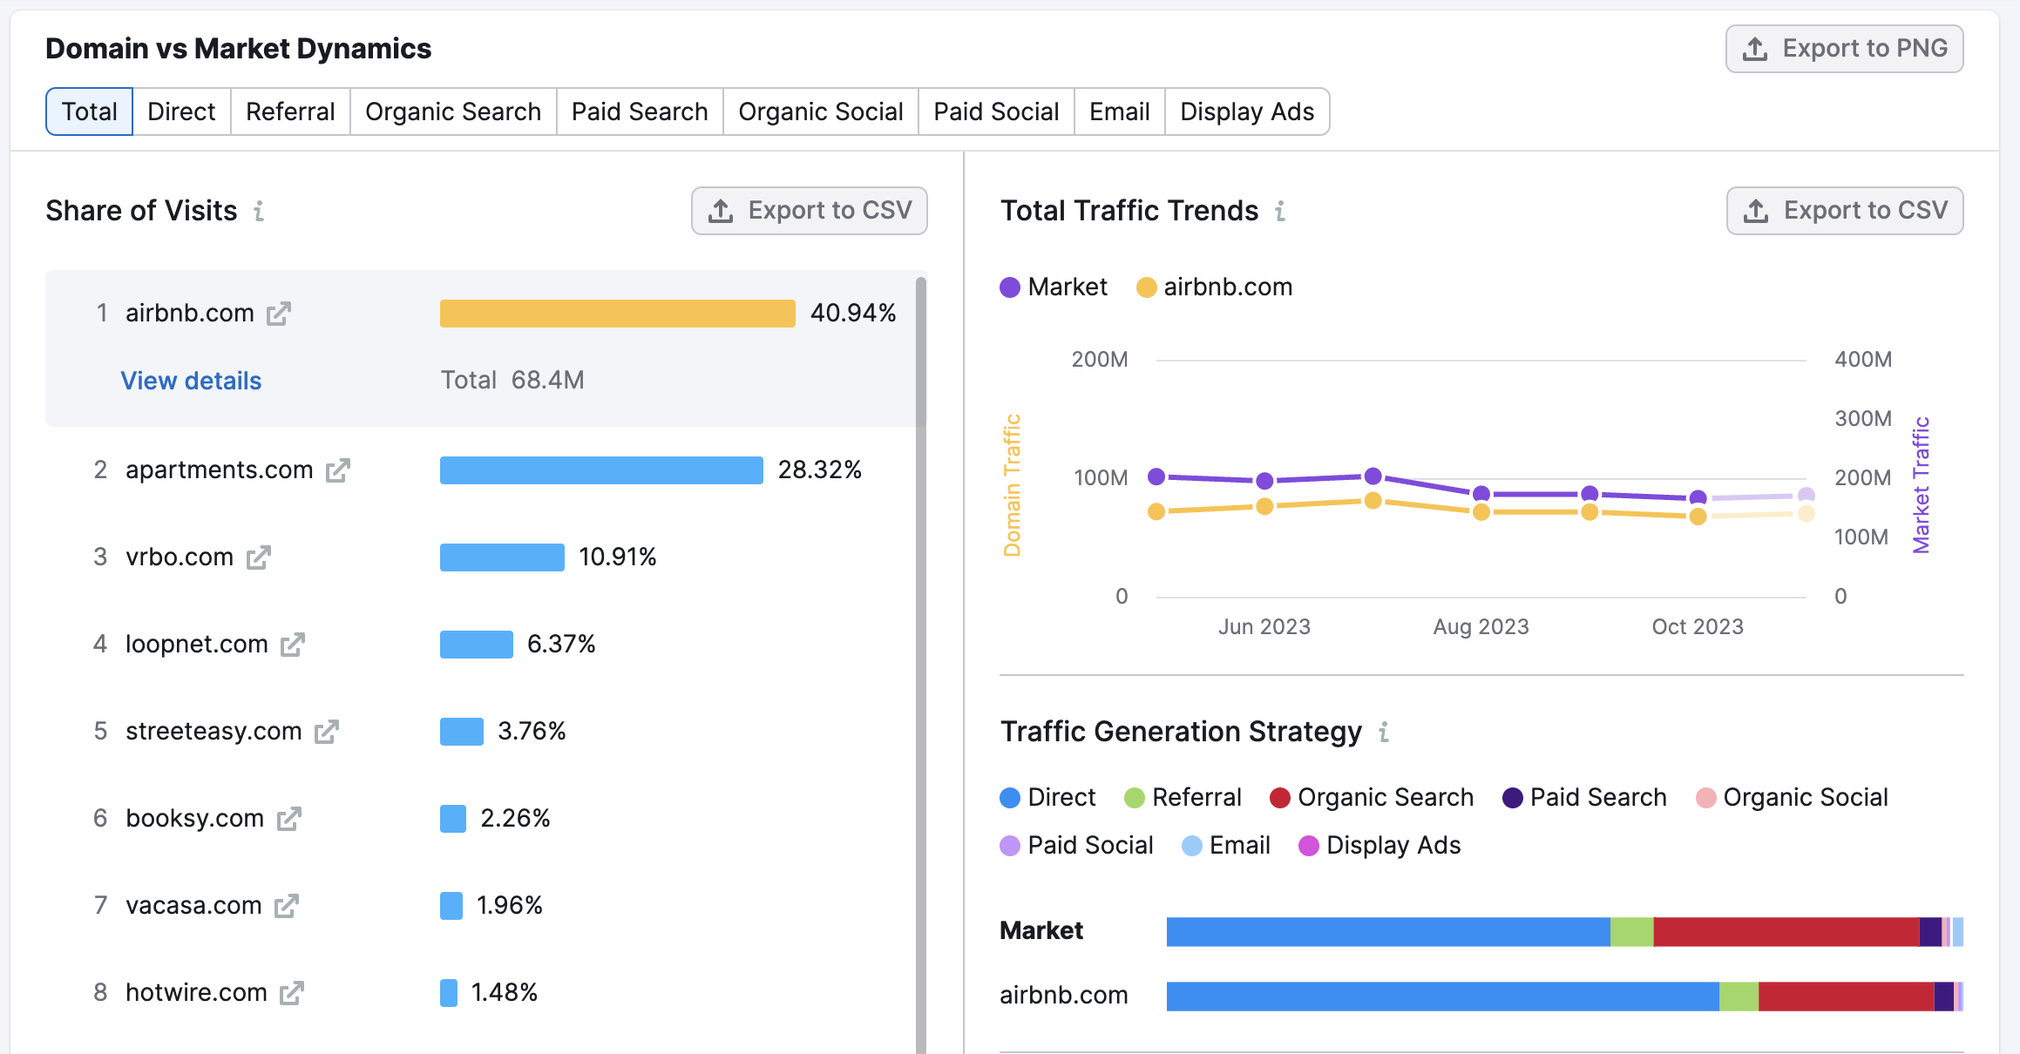This screenshot has height=1054, width=2020.
Task: Open streeteasy.com external link icon
Action: [327, 732]
